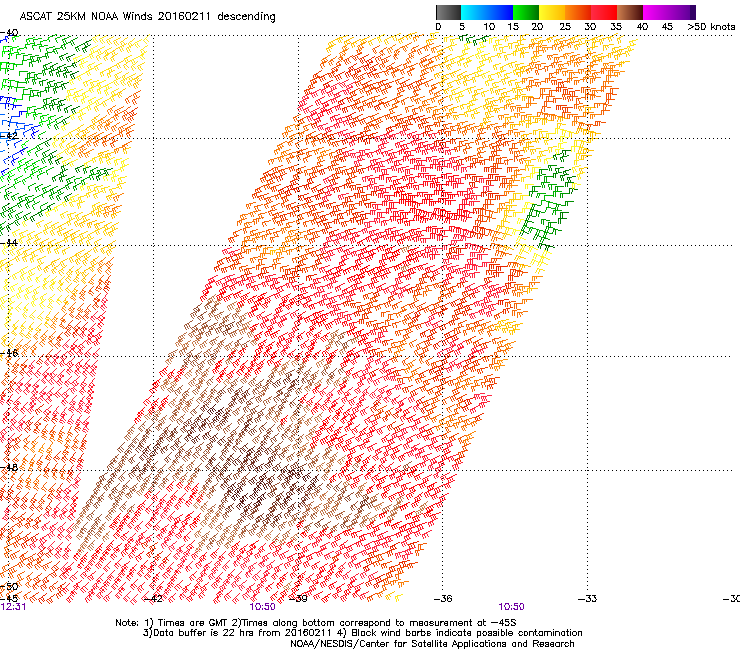This screenshot has width=740, height=650.
Task: Click the note 'Data buffer is 22 hrs from 20160211'
Action: [239, 633]
